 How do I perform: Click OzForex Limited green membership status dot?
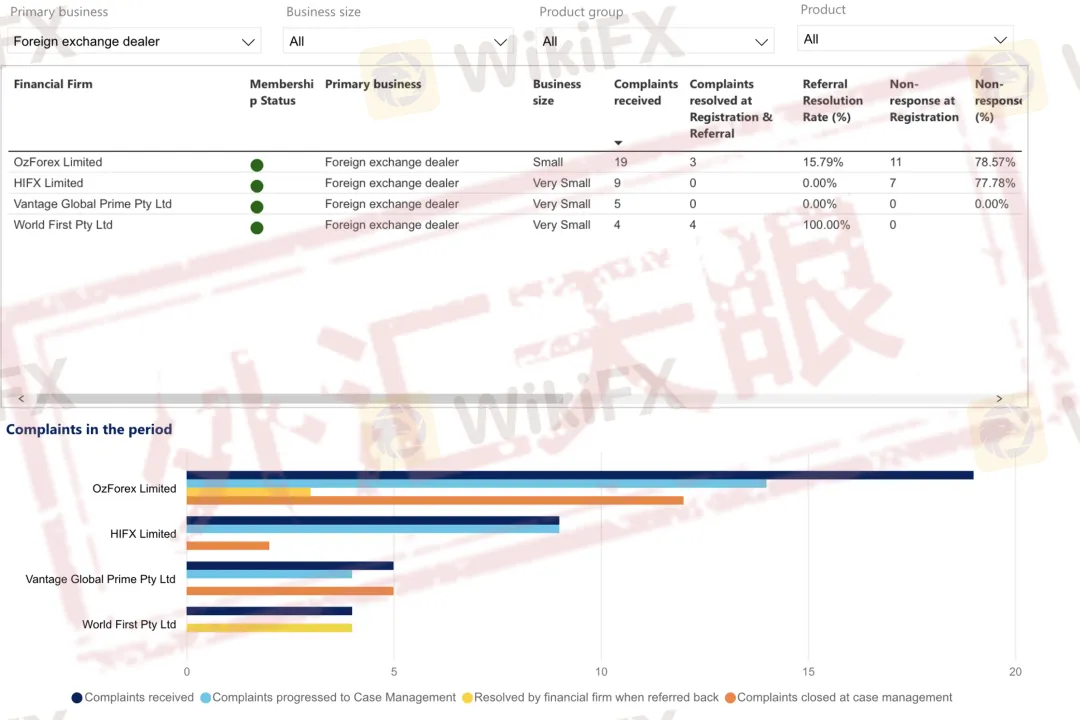click(257, 165)
